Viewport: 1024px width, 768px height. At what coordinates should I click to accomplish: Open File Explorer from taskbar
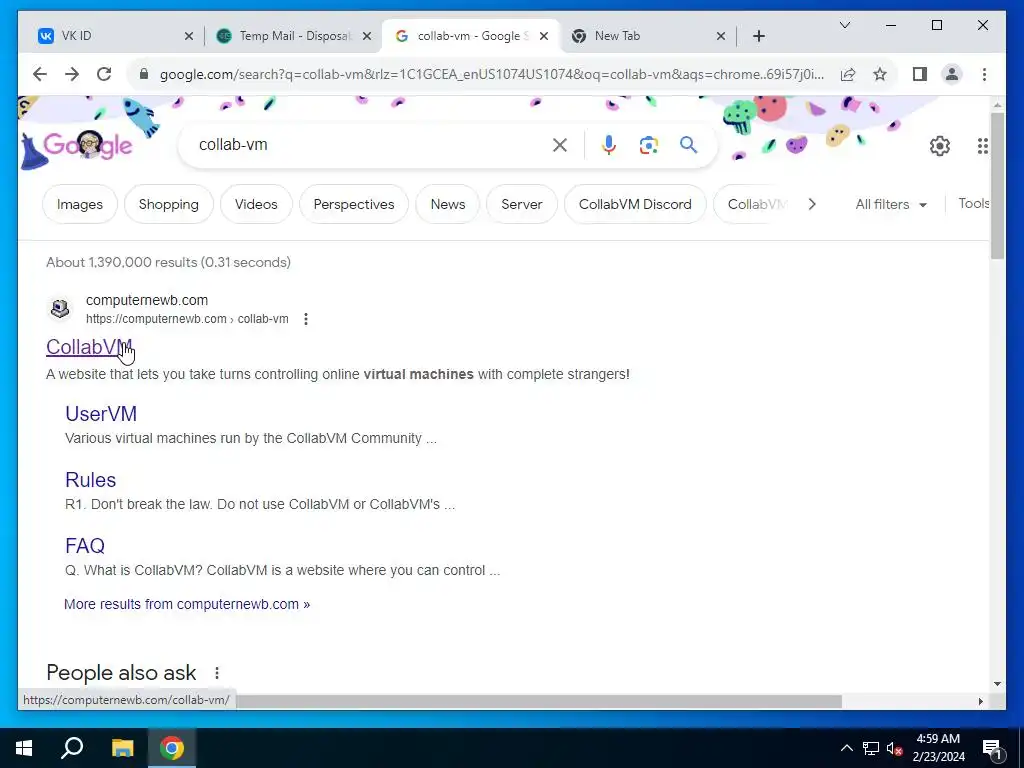(122, 748)
